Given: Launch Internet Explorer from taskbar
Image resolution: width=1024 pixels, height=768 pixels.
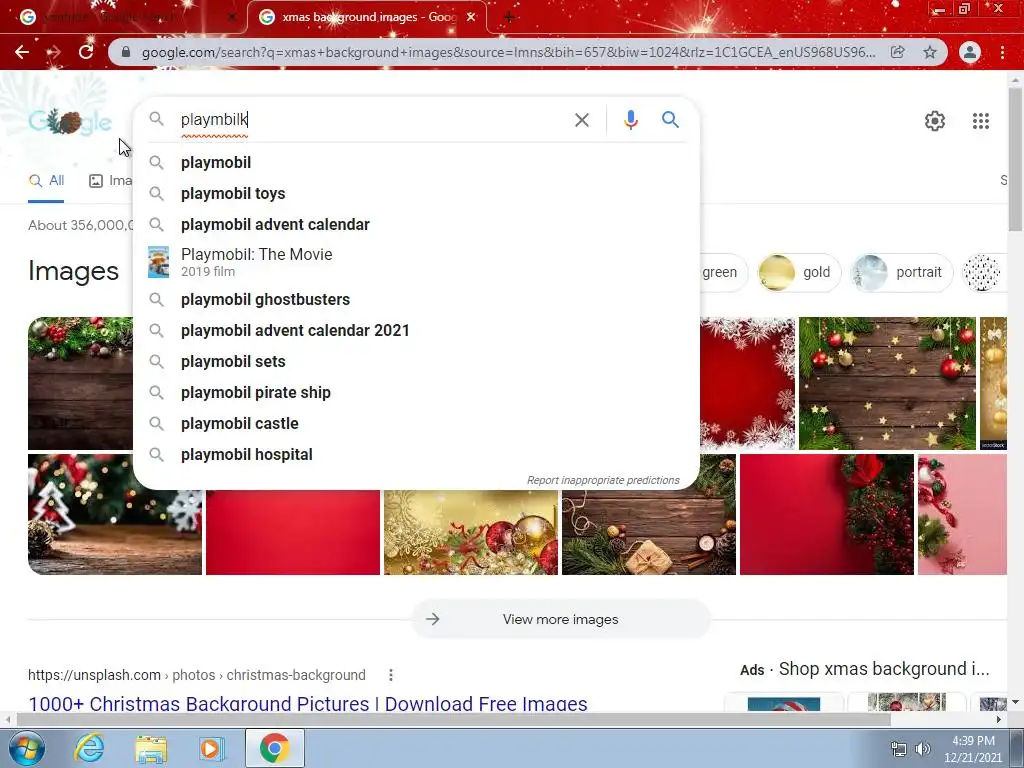Looking at the screenshot, I should (x=89, y=748).
